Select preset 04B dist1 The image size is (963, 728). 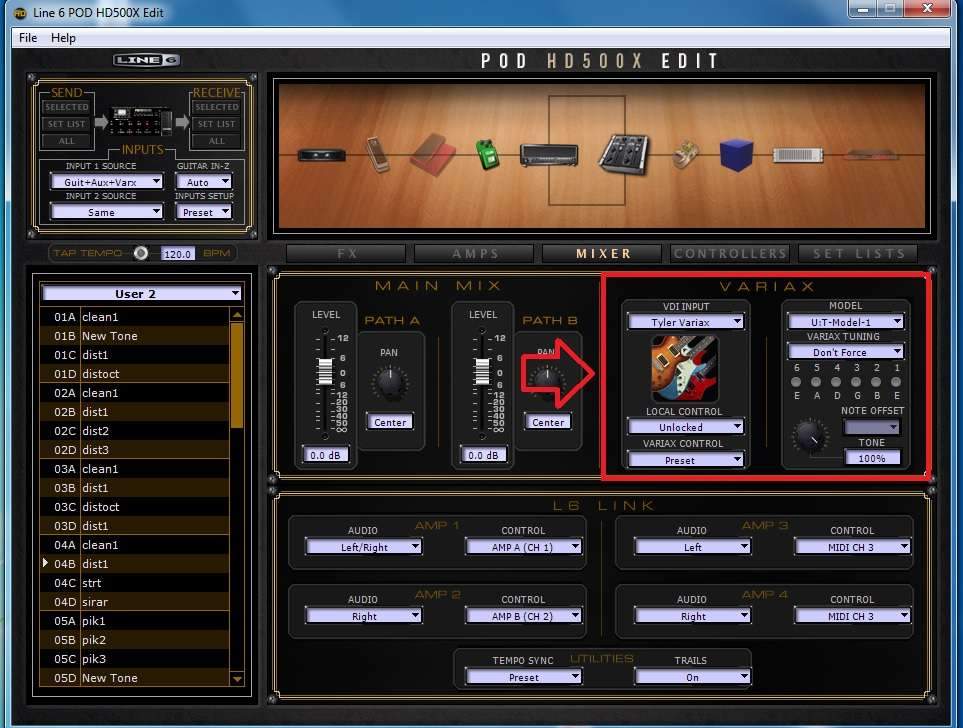coord(135,563)
